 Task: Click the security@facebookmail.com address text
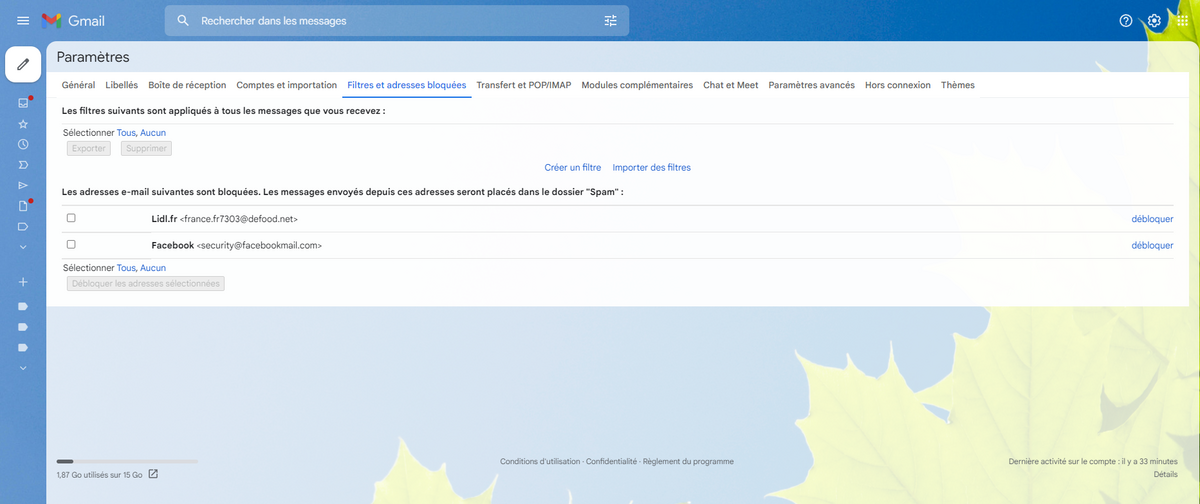tap(259, 245)
